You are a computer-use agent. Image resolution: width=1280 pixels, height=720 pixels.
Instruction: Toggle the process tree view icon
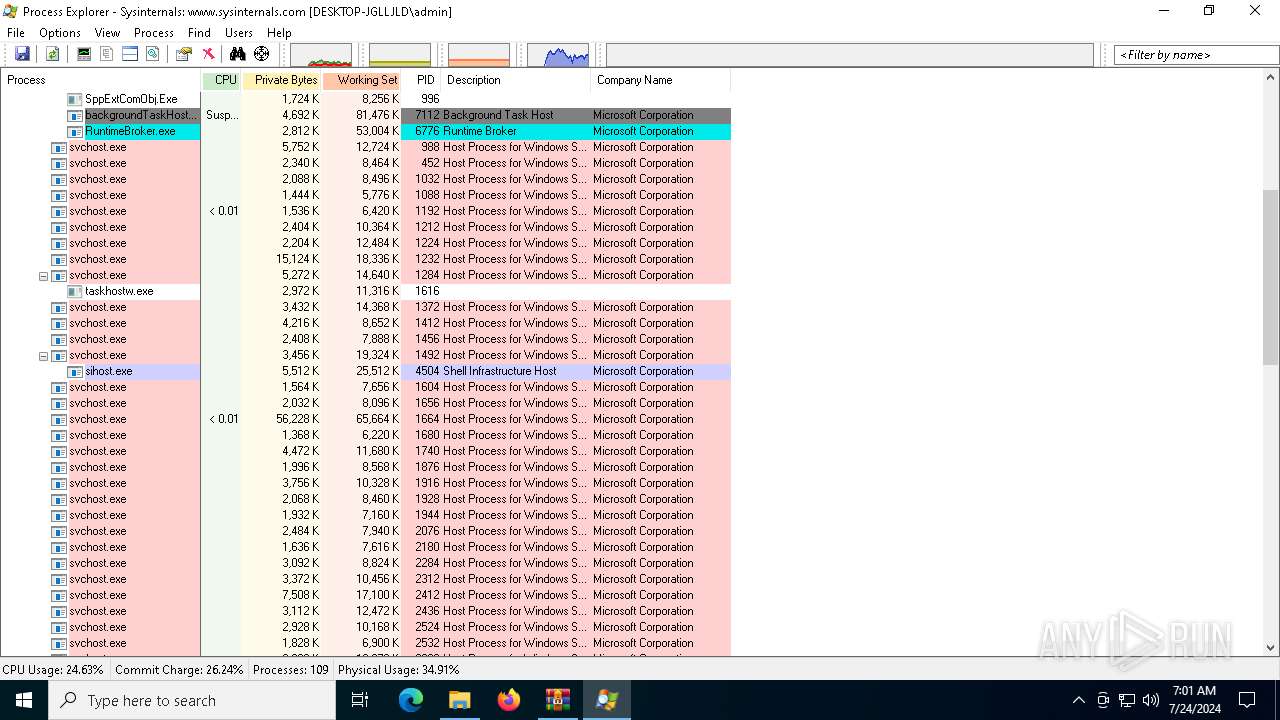tap(107, 54)
